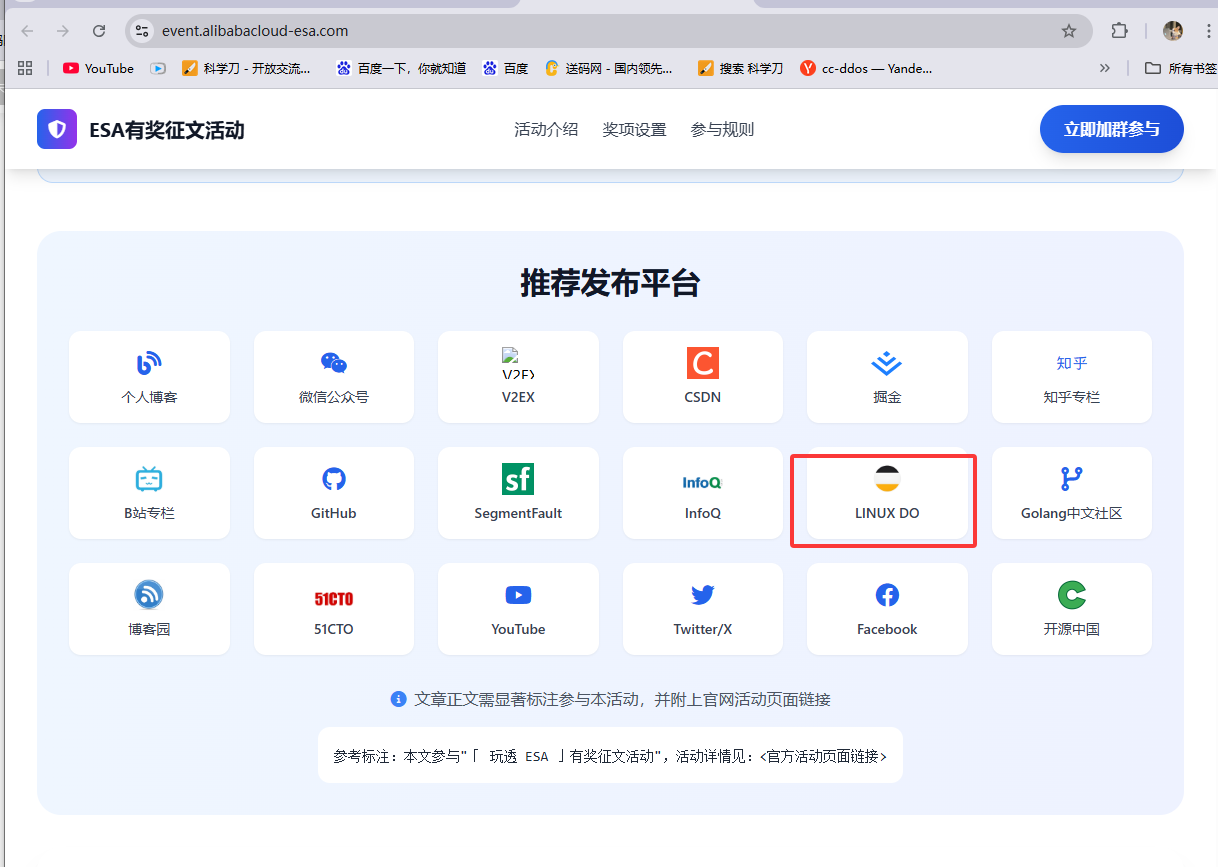Select the B站专栏 bilibili icon
1218x867 pixels.
[x=149, y=479]
